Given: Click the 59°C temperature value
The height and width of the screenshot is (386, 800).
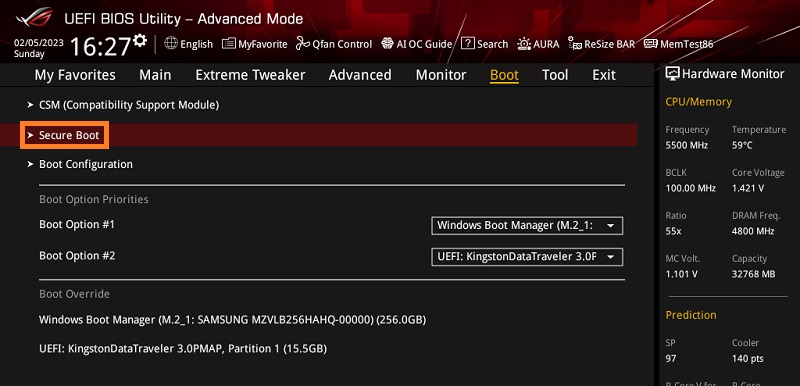Looking at the screenshot, I should pos(742,145).
